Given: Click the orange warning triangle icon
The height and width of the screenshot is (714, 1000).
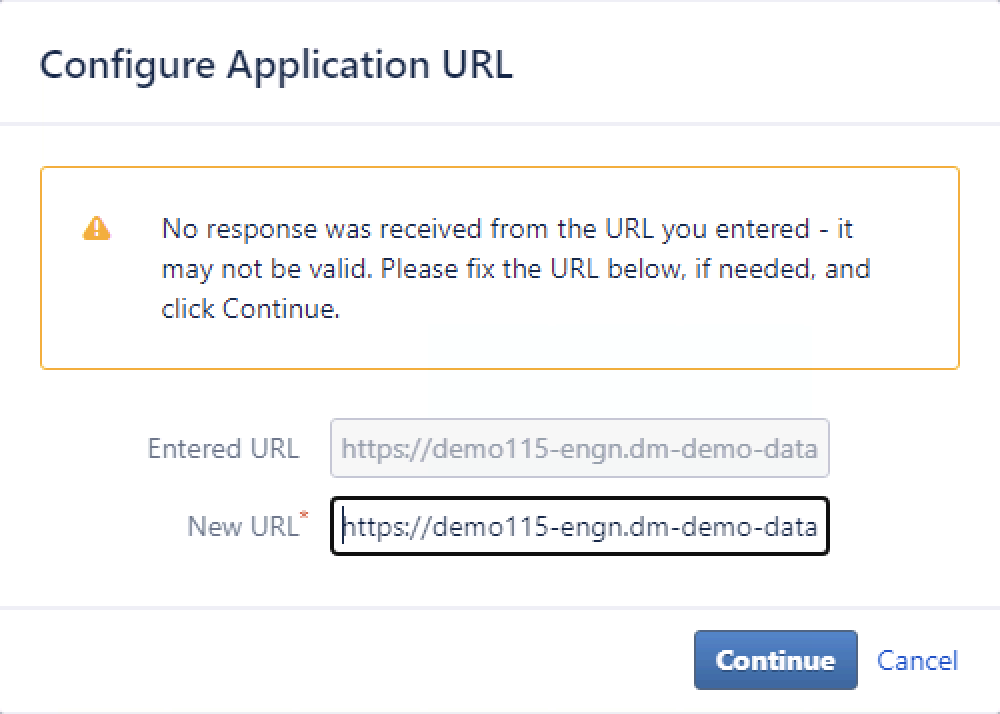Looking at the screenshot, I should pyautogui.click(x=96, y=229).
